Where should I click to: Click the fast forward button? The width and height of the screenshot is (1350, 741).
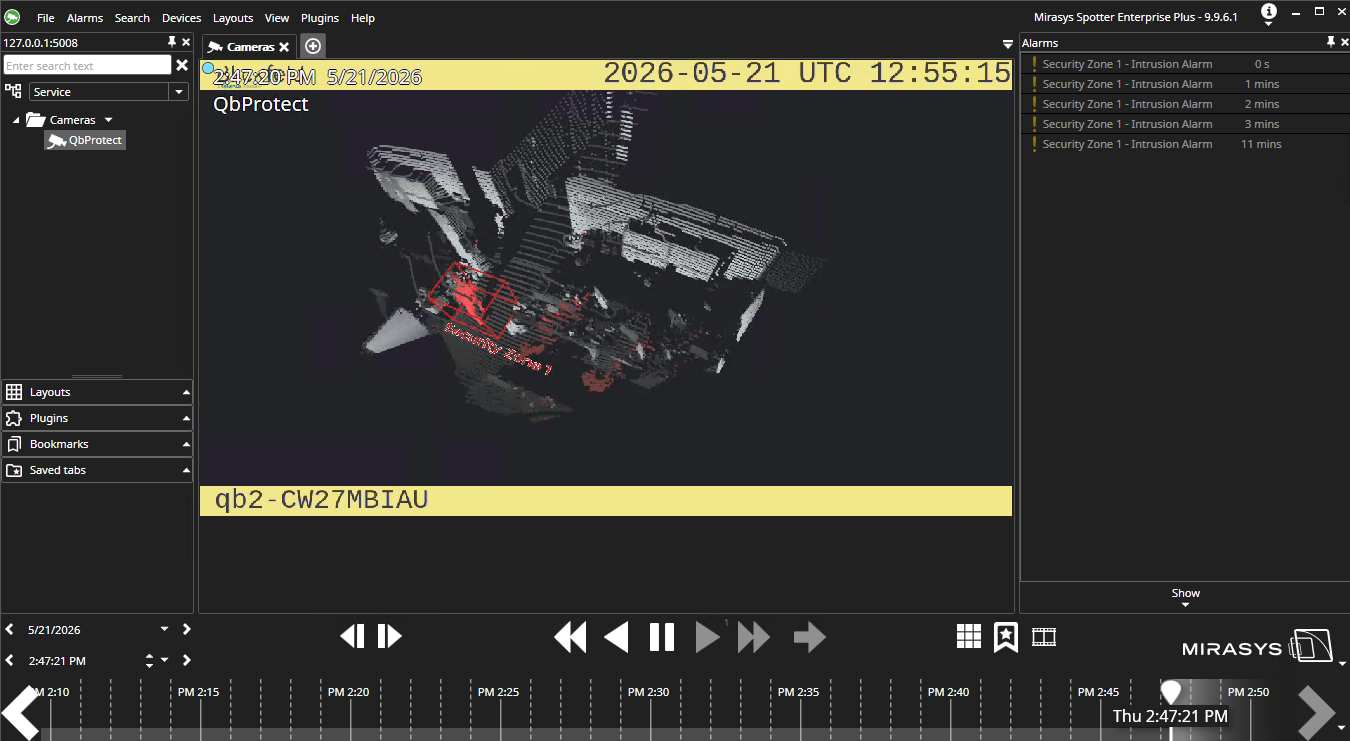(754, 637)
